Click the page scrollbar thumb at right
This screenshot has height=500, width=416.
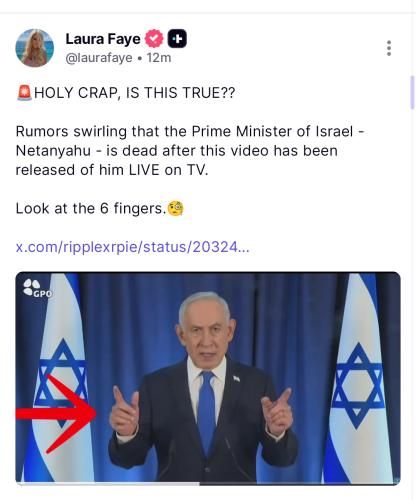point(413,92)
